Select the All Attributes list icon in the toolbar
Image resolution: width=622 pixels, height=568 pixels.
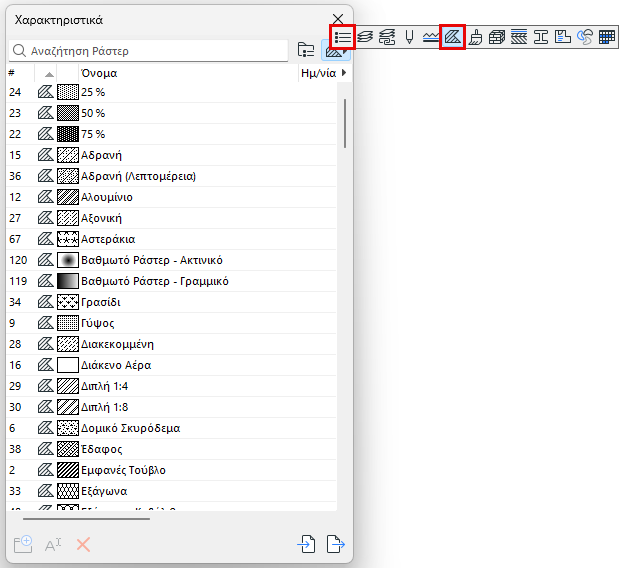pos(343,37)
